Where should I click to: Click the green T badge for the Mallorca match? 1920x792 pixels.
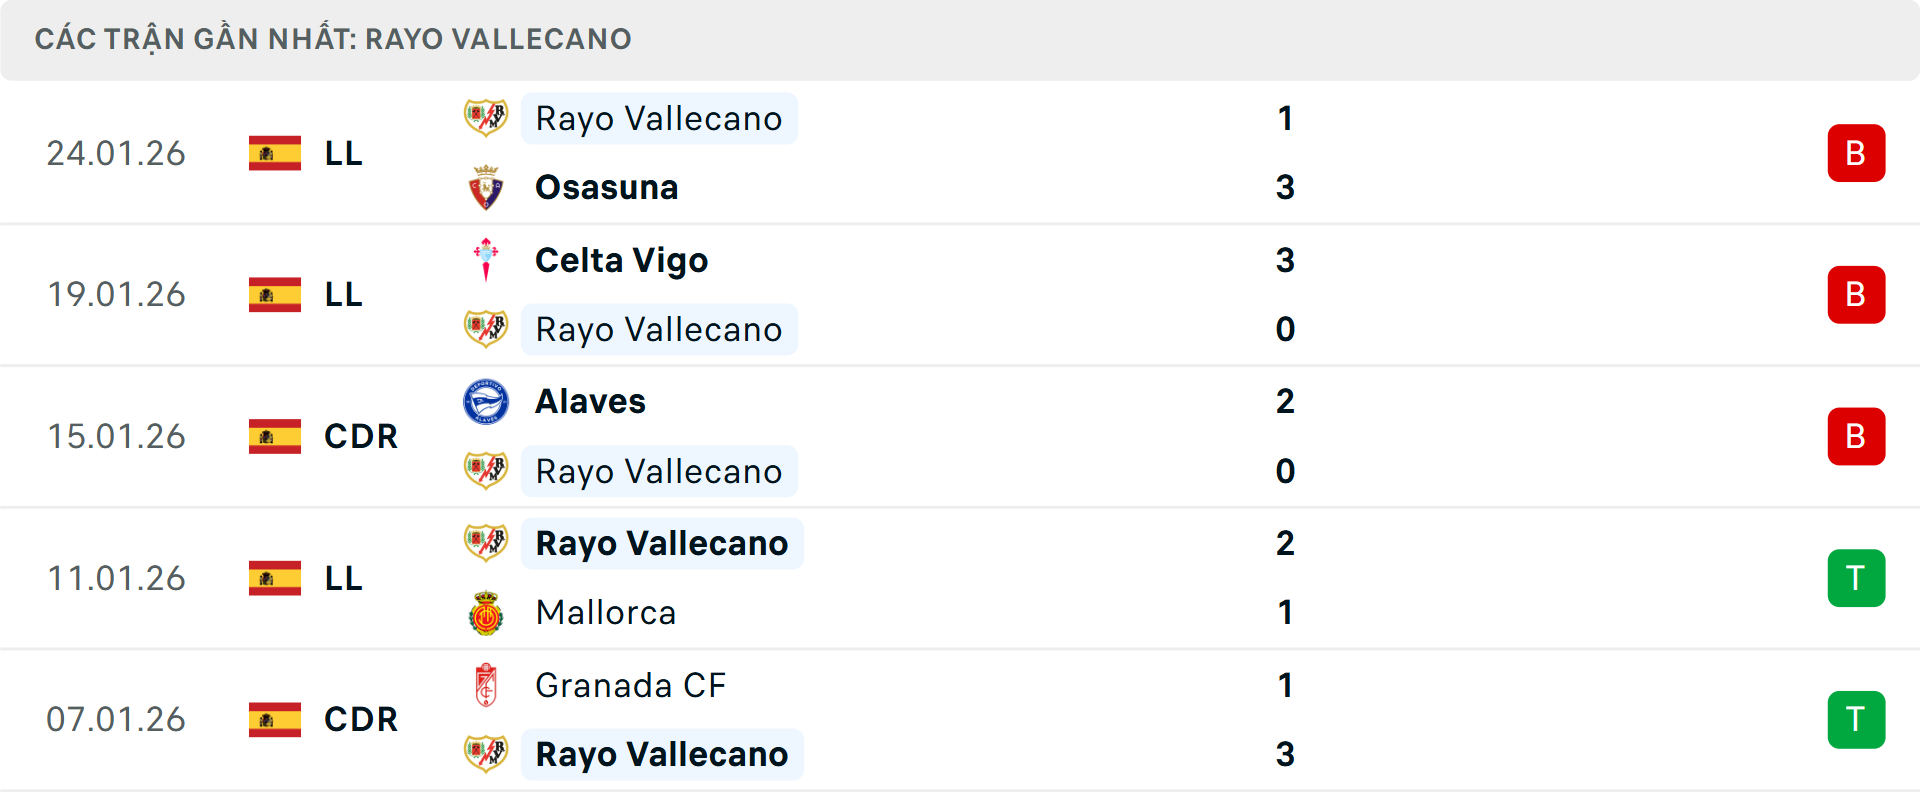[1856, 578]
